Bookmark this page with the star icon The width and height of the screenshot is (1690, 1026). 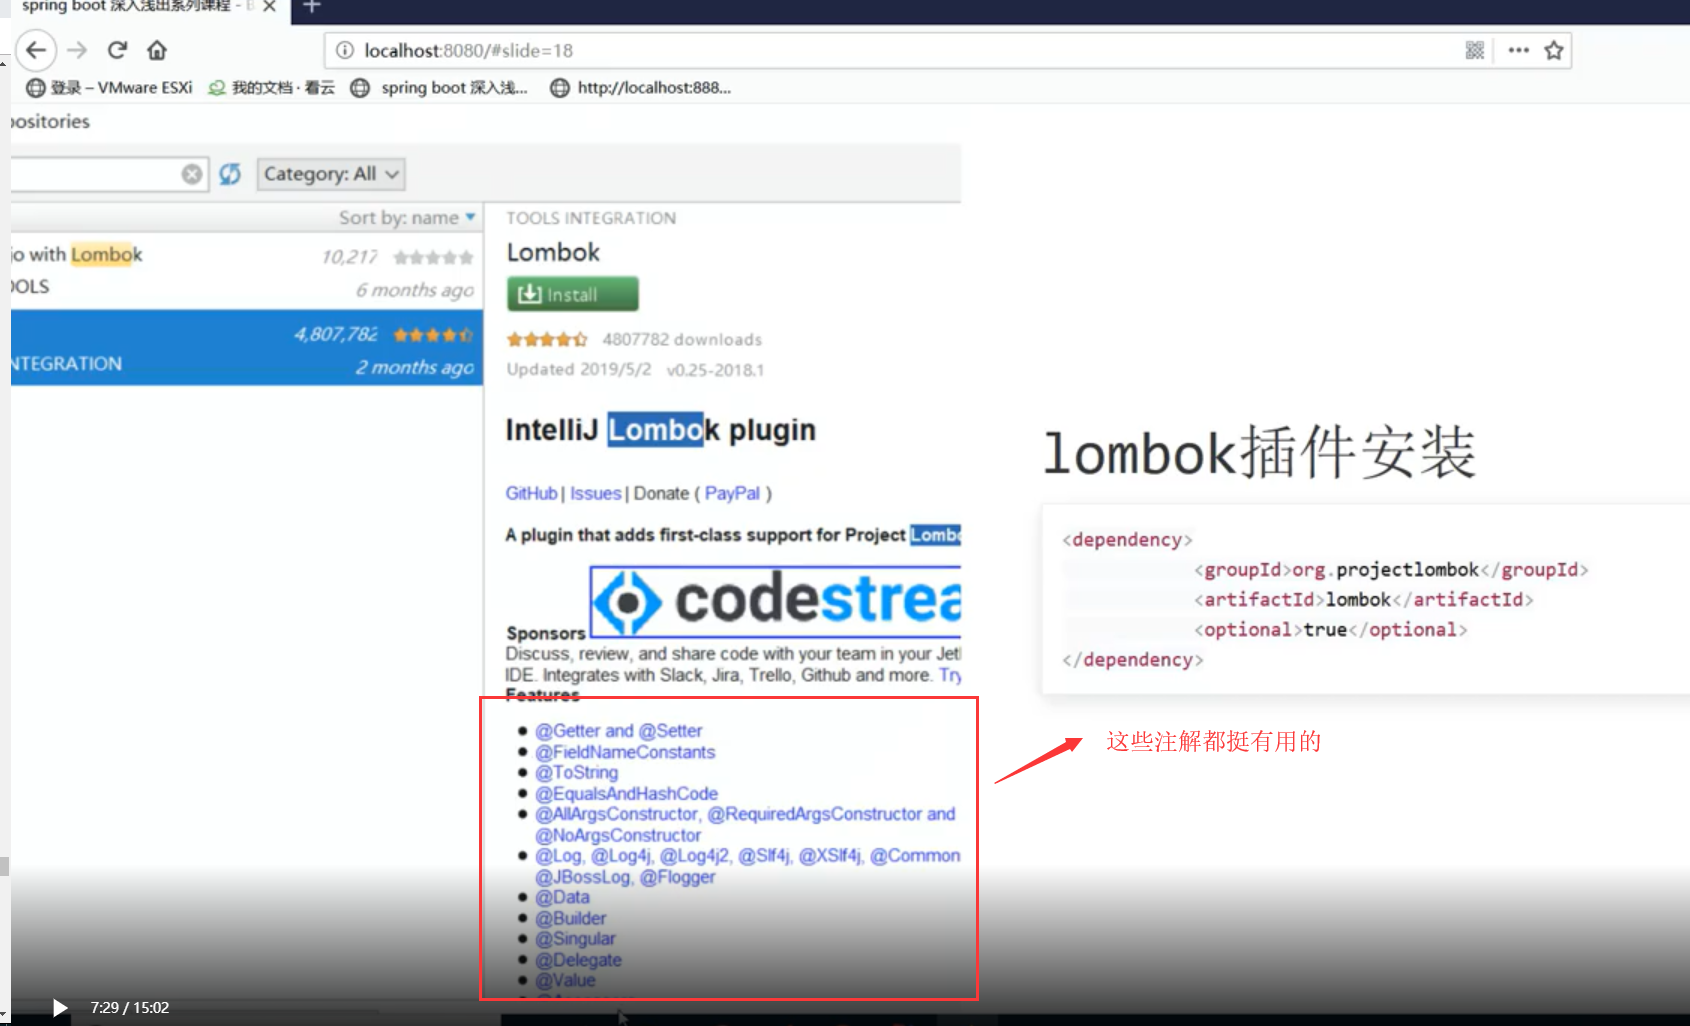pos(1554,50)
